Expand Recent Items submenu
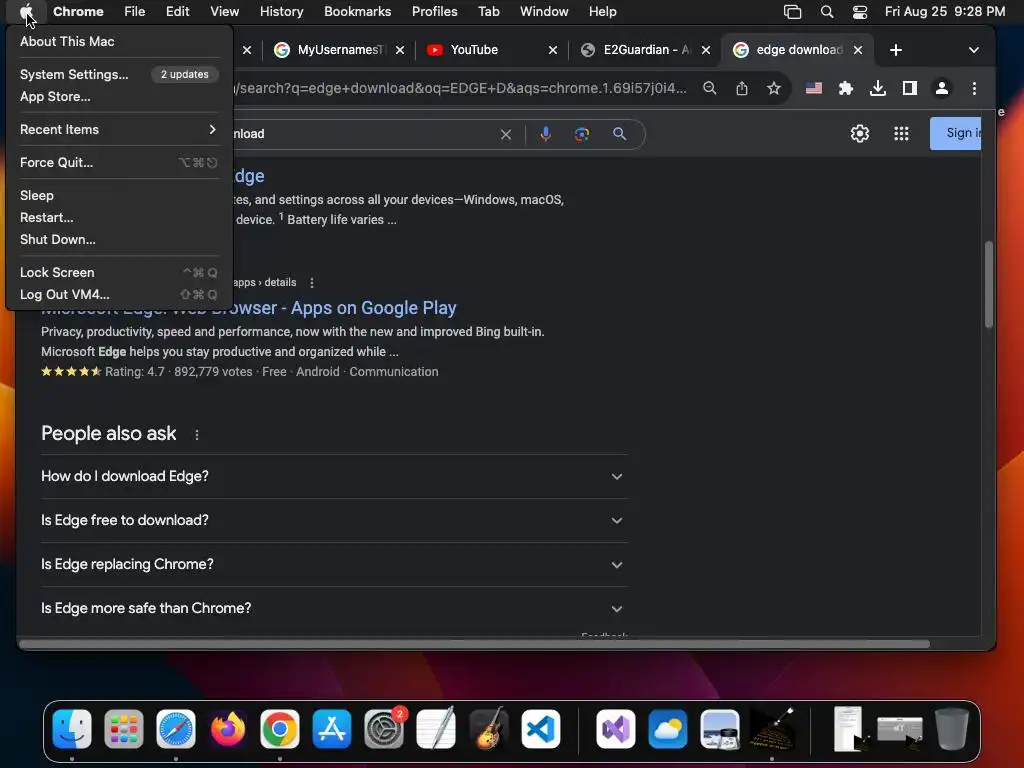This screenshot has width=1024, height=768. click(x=119, y=129)
